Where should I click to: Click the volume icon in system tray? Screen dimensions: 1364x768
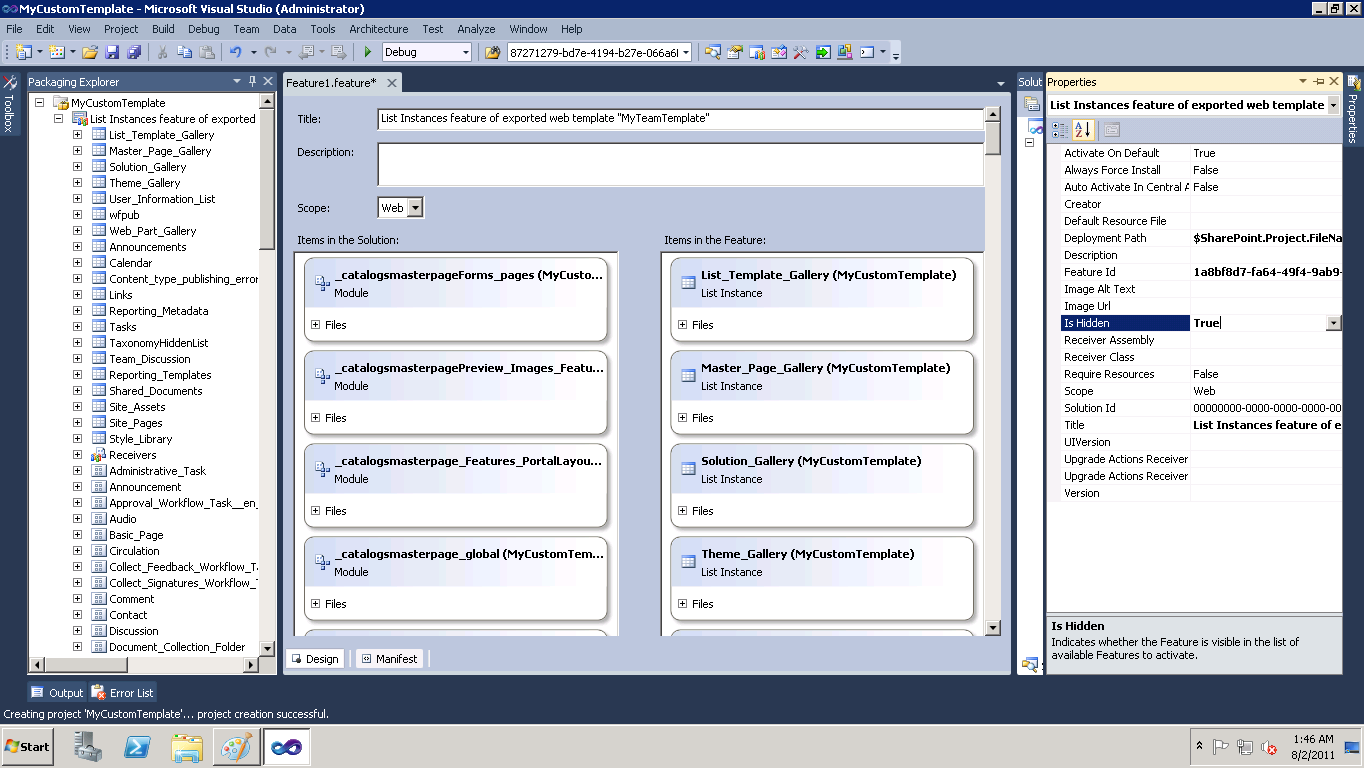pos(1268,747)
